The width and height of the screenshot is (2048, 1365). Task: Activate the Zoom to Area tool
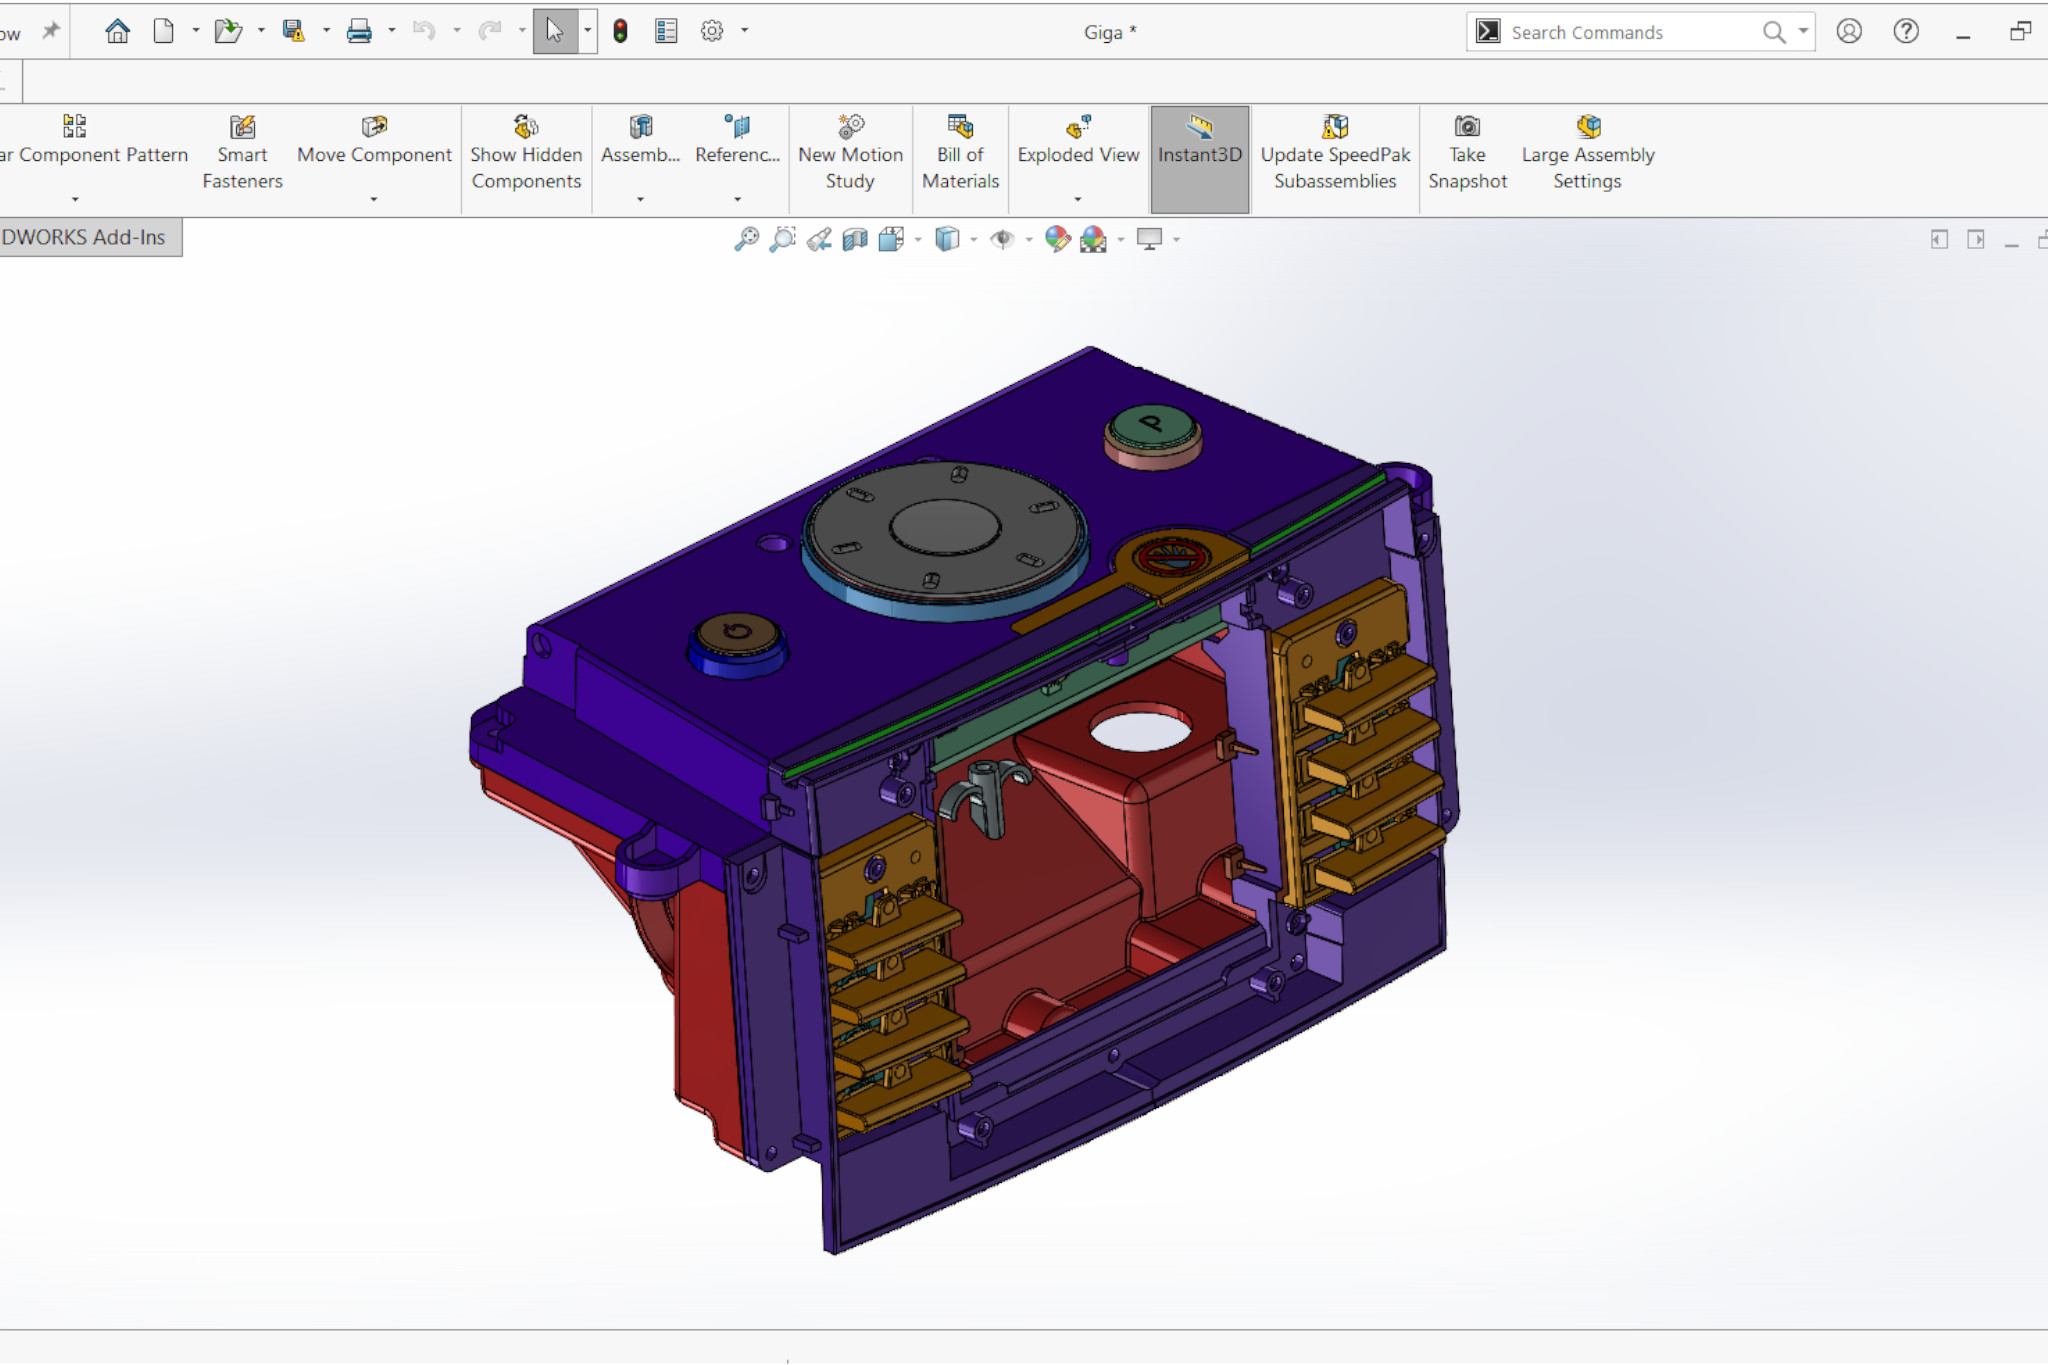point(782,239)
